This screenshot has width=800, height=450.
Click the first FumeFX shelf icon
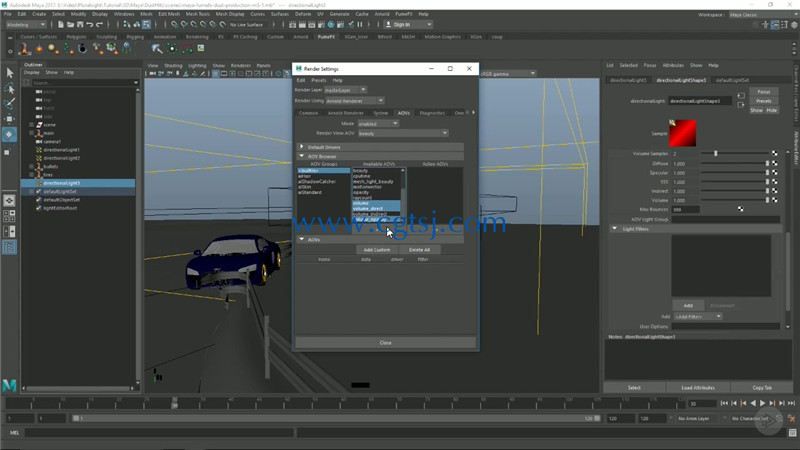click(24, 48)
